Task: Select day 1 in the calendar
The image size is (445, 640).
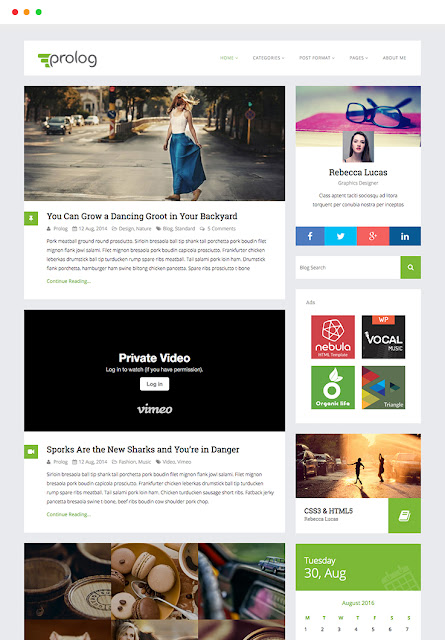Action: click(305, 629)
